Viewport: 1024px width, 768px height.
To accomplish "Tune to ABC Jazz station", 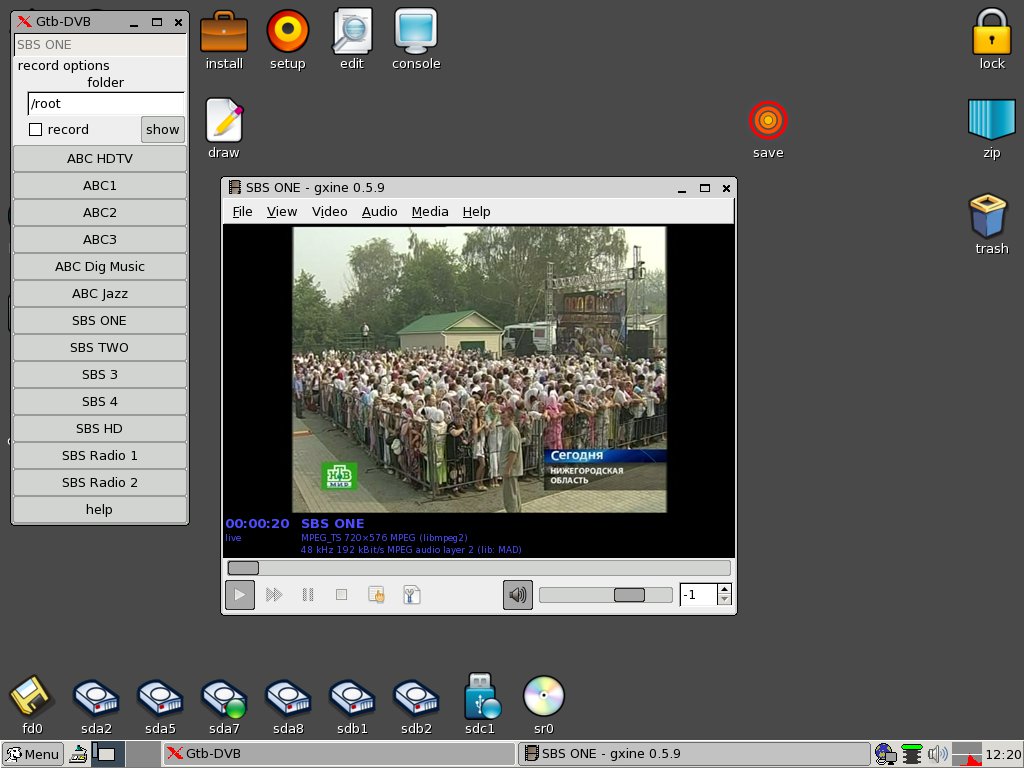I will pos(100,294).
